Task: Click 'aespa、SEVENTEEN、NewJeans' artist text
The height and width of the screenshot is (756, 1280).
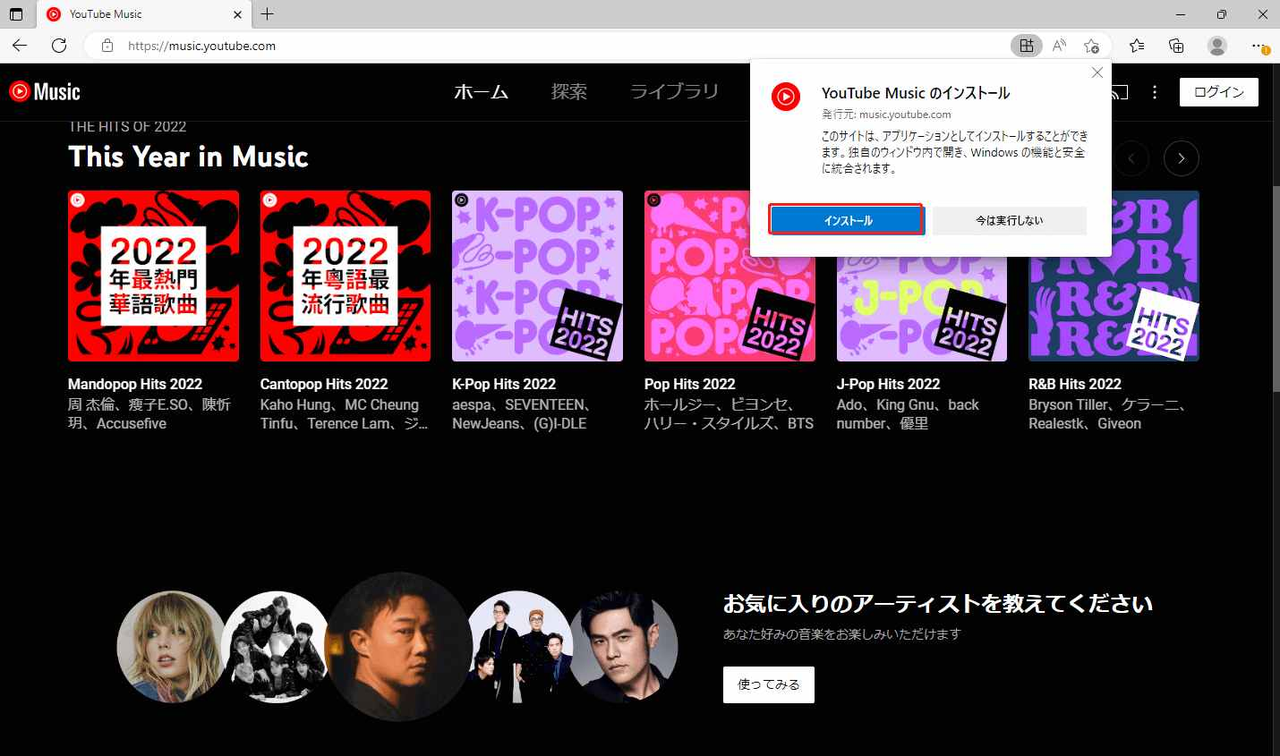Action: click(521, 414)
